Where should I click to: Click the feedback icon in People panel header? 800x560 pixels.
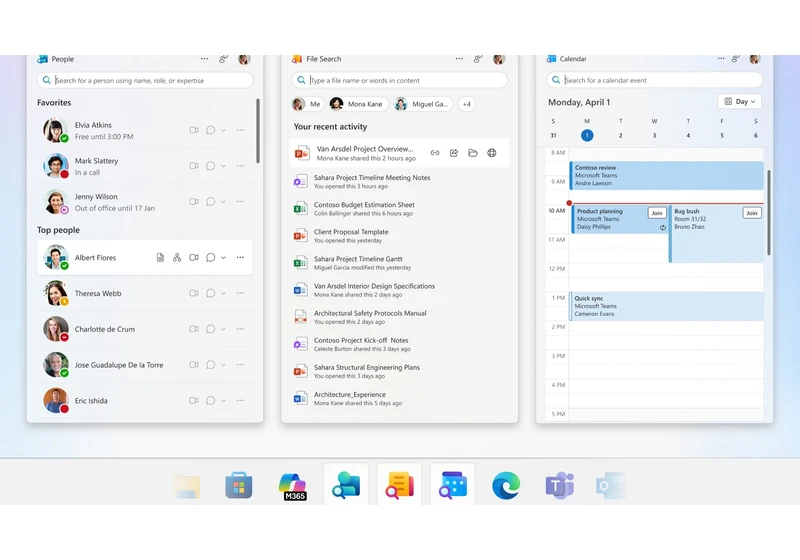coord(223,59)
